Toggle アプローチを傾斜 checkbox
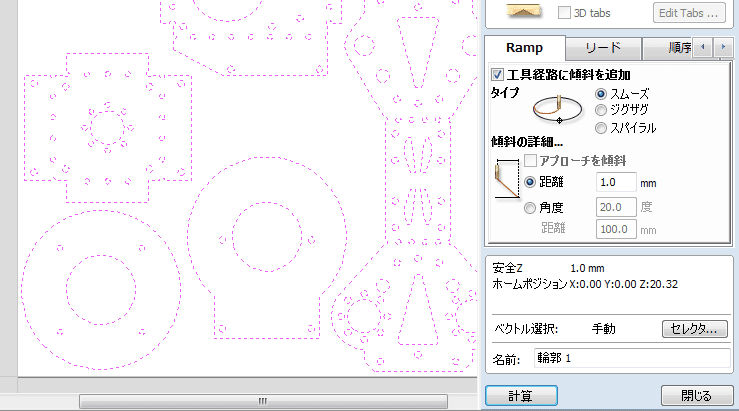The height and width of the screenshot is (411, 739). pos(531,160)
